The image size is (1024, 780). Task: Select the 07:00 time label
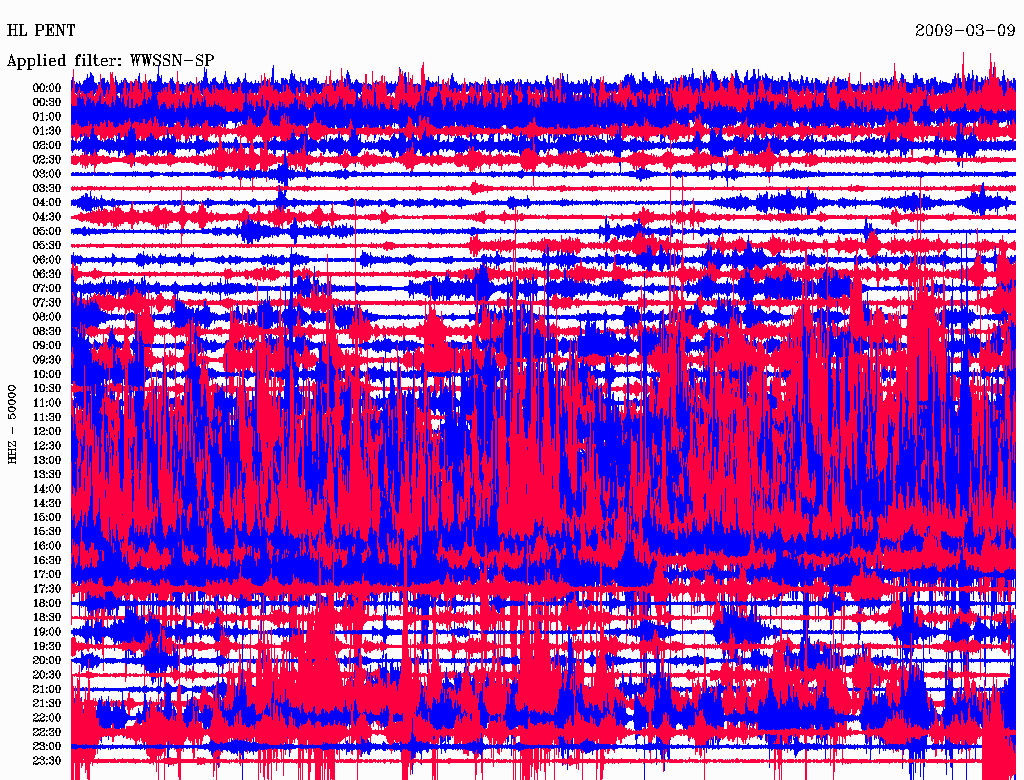[x=47, y=289]
